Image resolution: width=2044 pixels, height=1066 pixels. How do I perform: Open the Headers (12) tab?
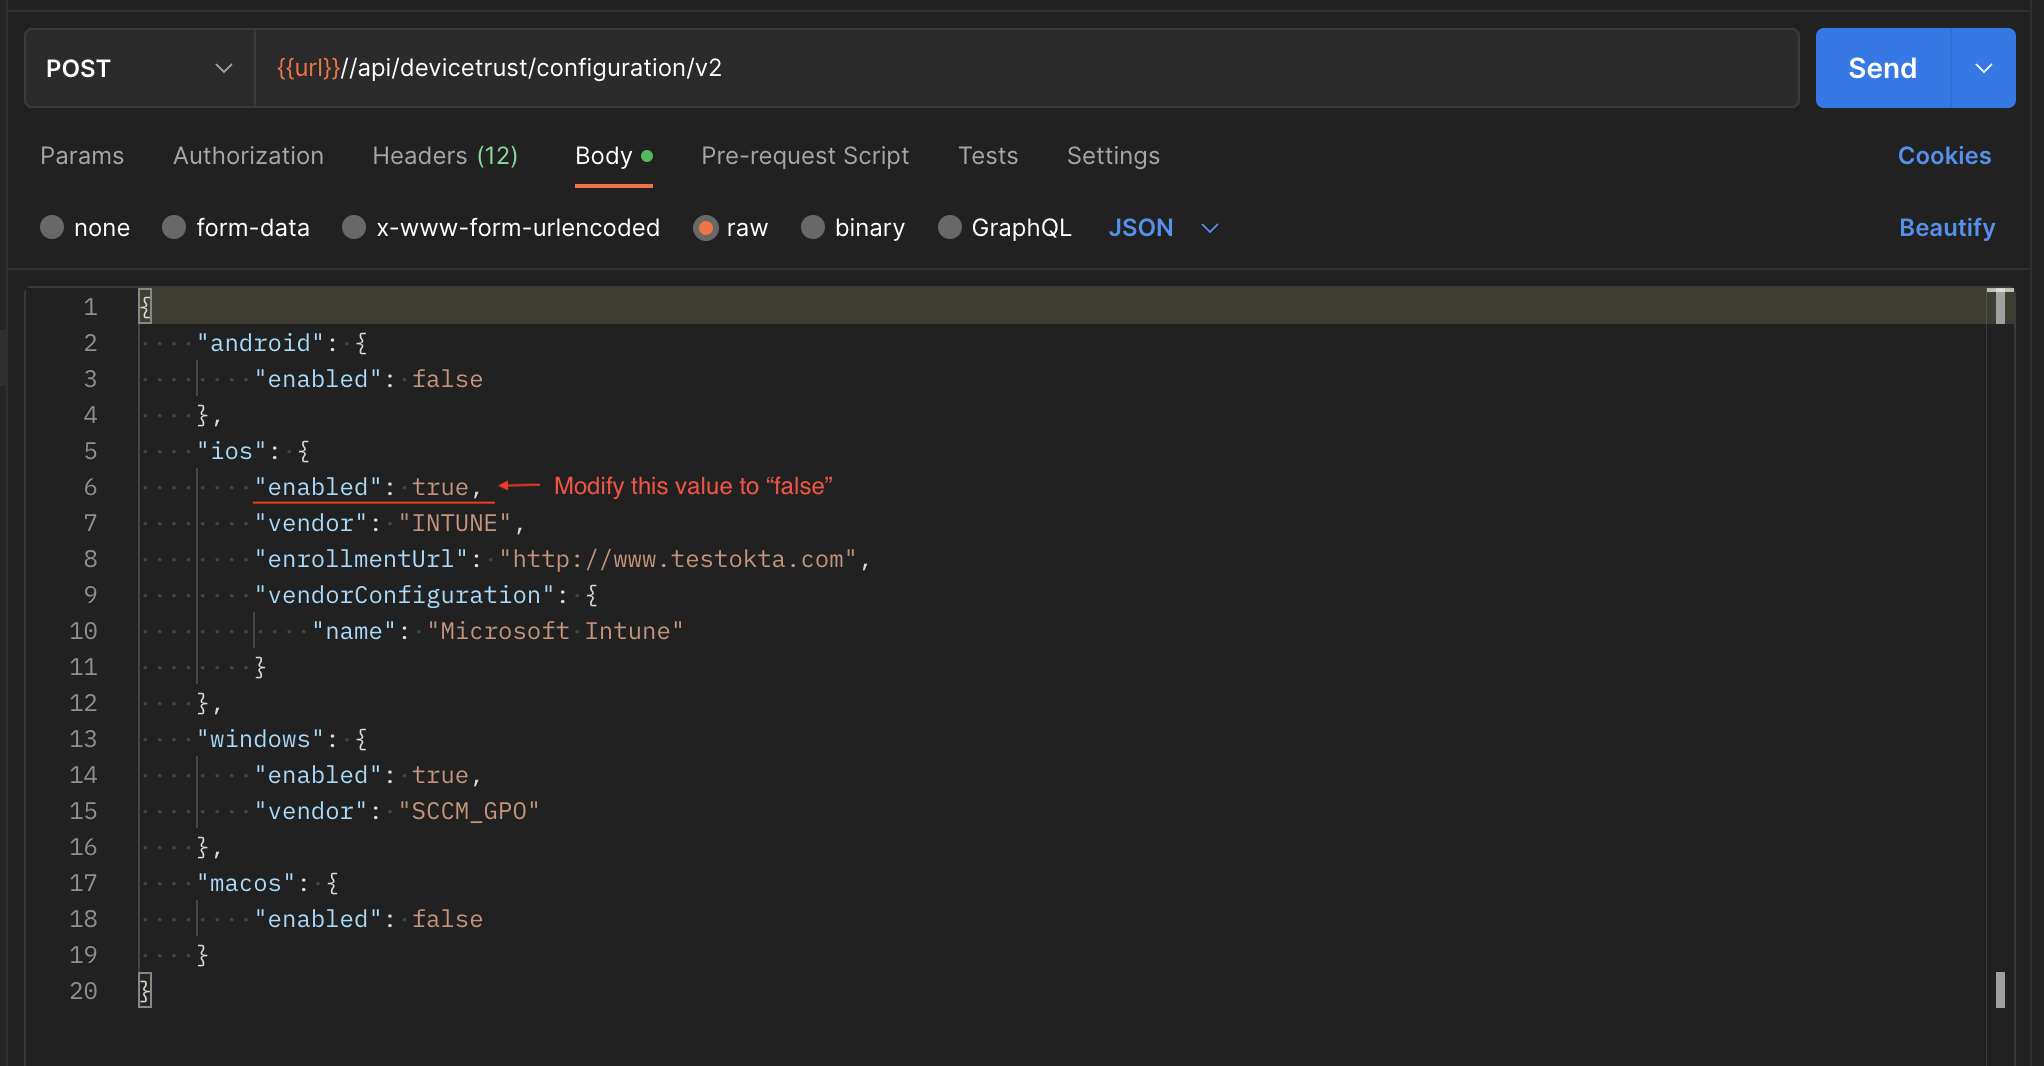[x=445, y=156]
